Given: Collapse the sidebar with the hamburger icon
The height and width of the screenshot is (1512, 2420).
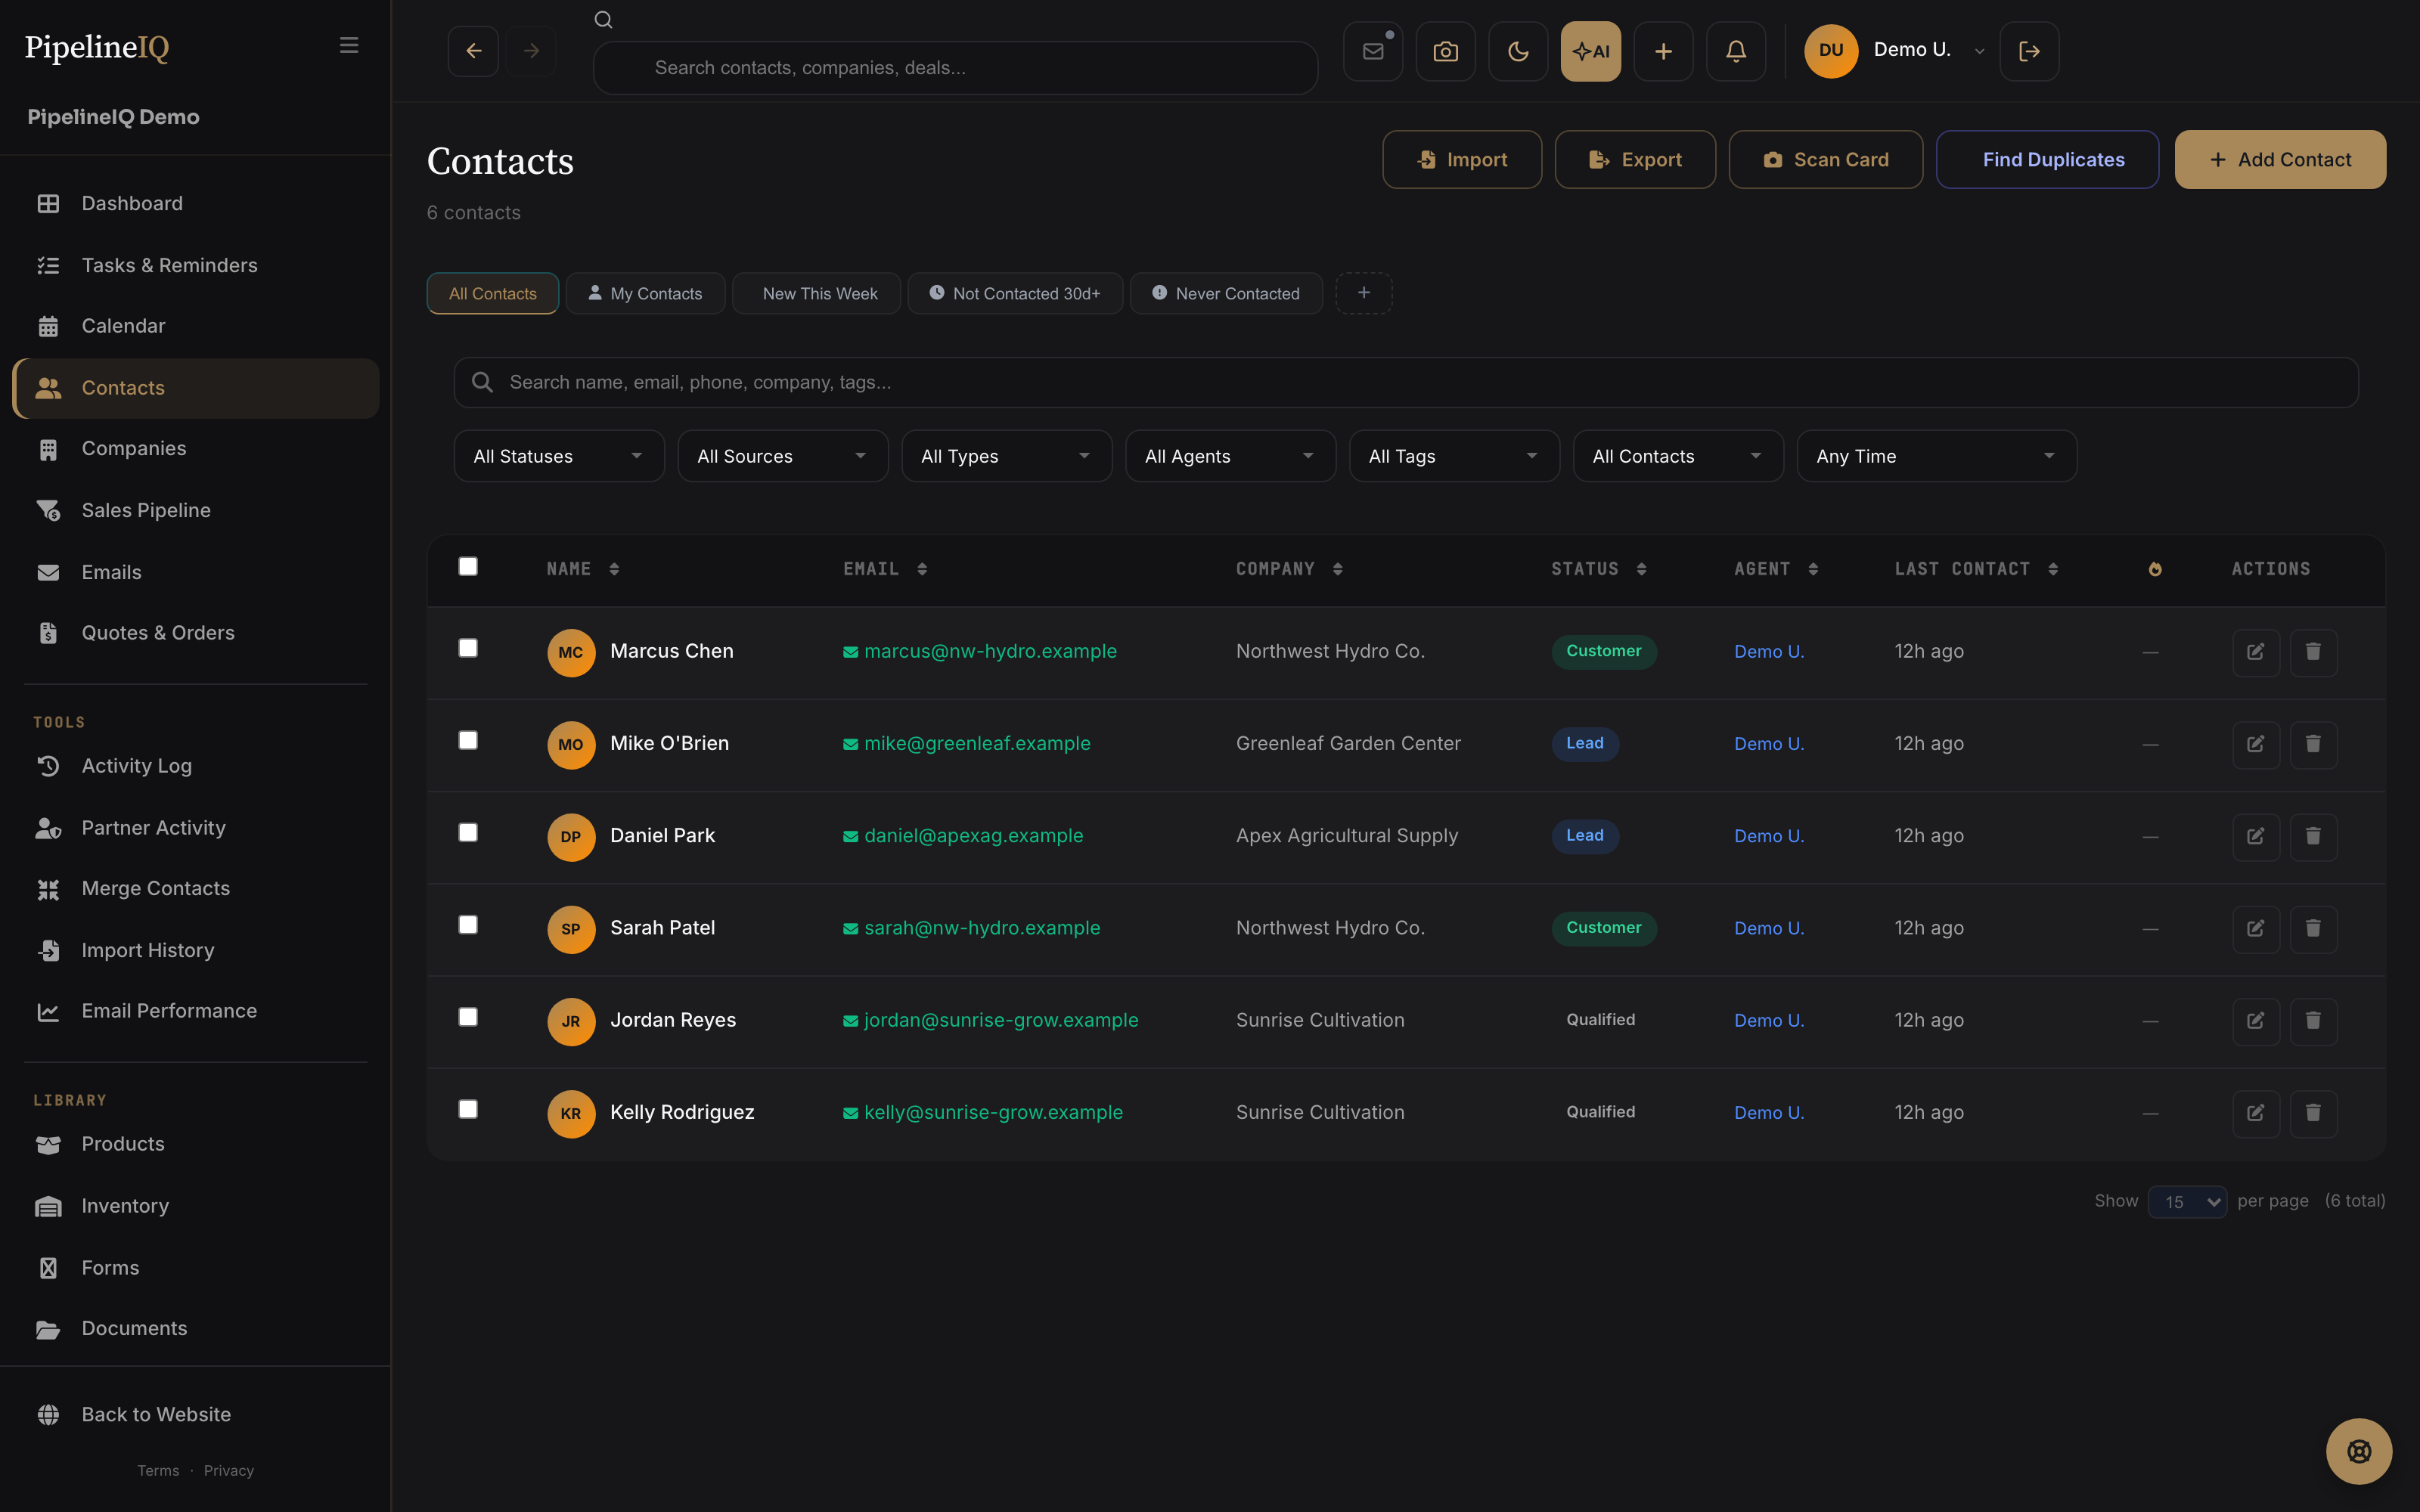Looking at the screenshot, I should point(348,45).
